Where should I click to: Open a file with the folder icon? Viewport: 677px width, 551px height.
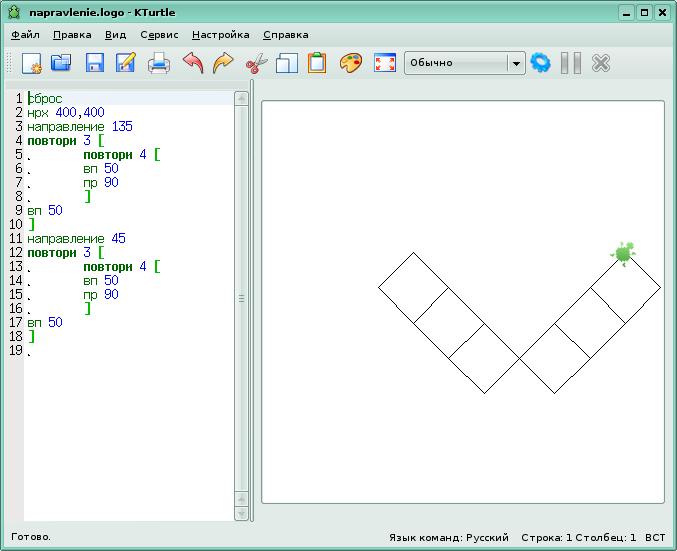tap(62, 63)
